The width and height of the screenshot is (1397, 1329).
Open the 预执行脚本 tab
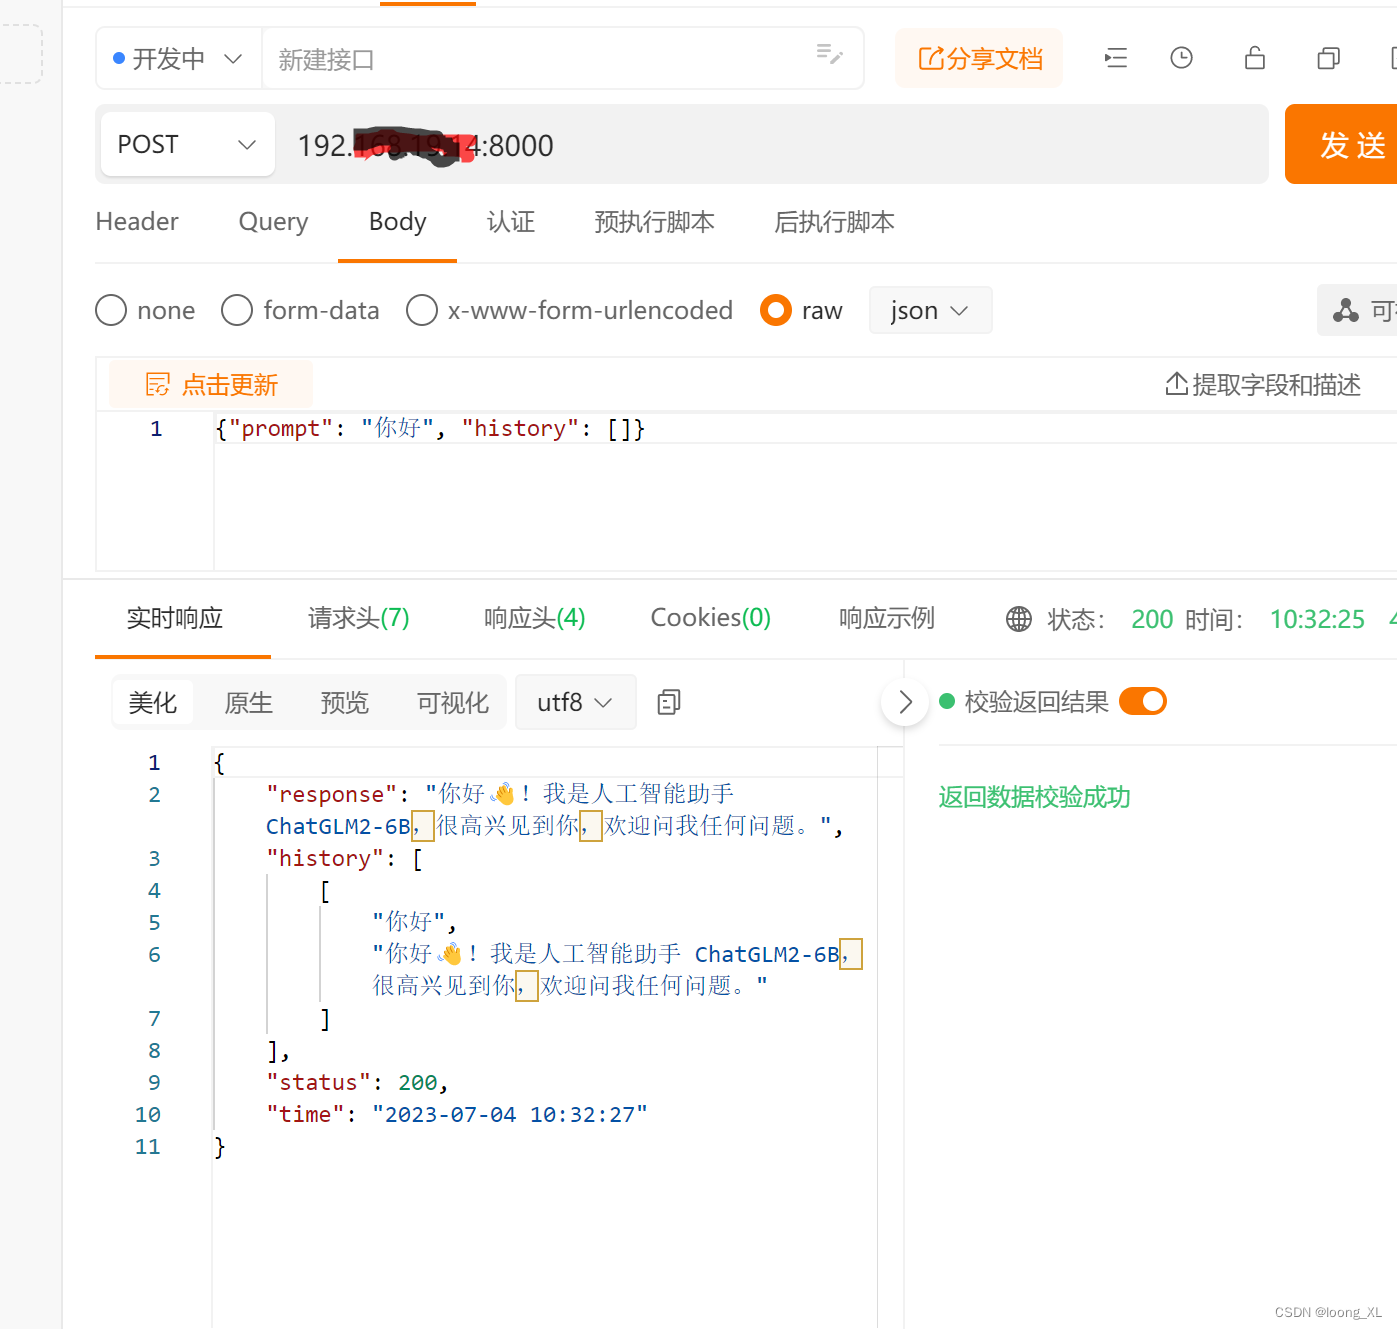coord(654,221)
